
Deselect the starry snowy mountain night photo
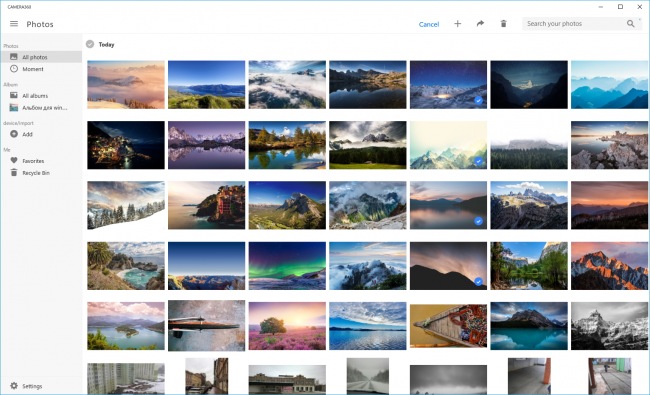[x=479, y=100]
